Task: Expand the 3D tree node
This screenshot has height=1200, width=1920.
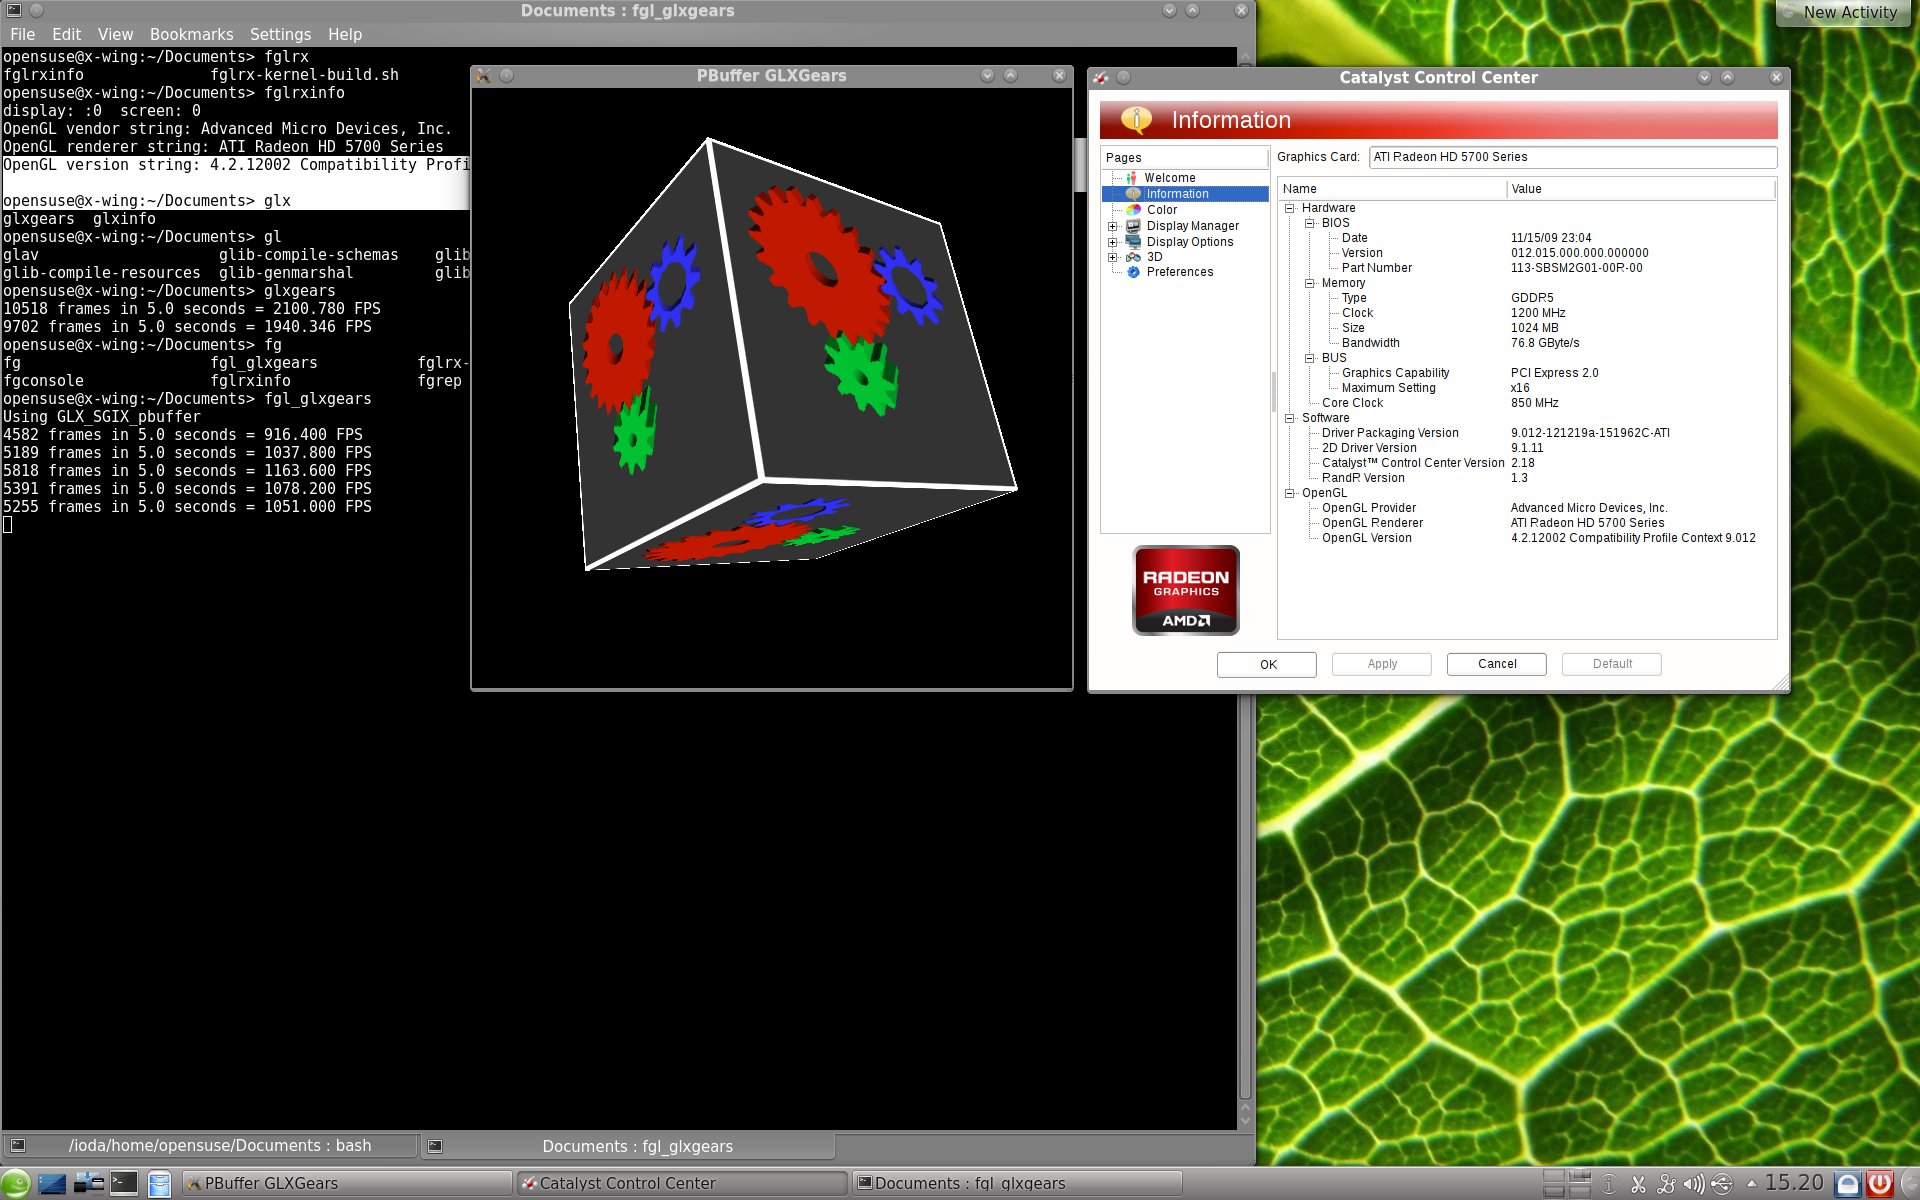Action: click(1112, 257)
